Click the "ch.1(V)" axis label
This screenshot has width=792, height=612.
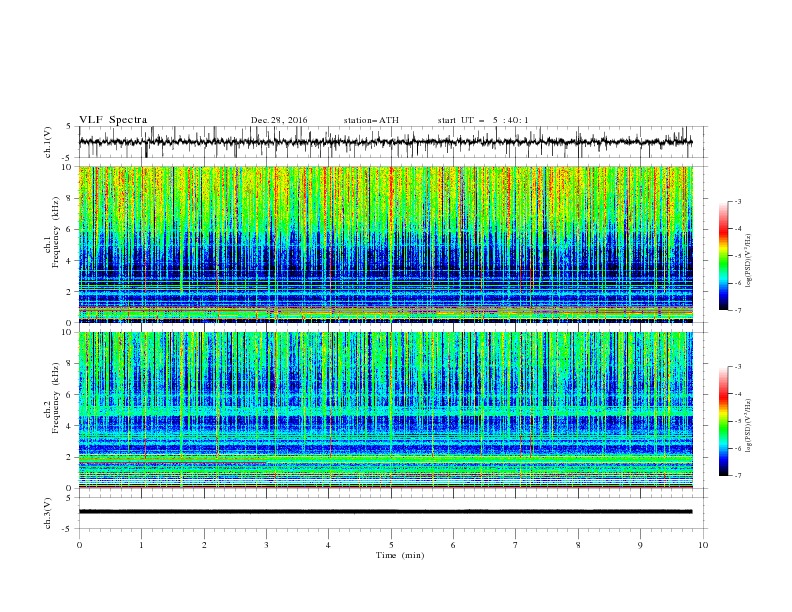[x=48, y=142]
